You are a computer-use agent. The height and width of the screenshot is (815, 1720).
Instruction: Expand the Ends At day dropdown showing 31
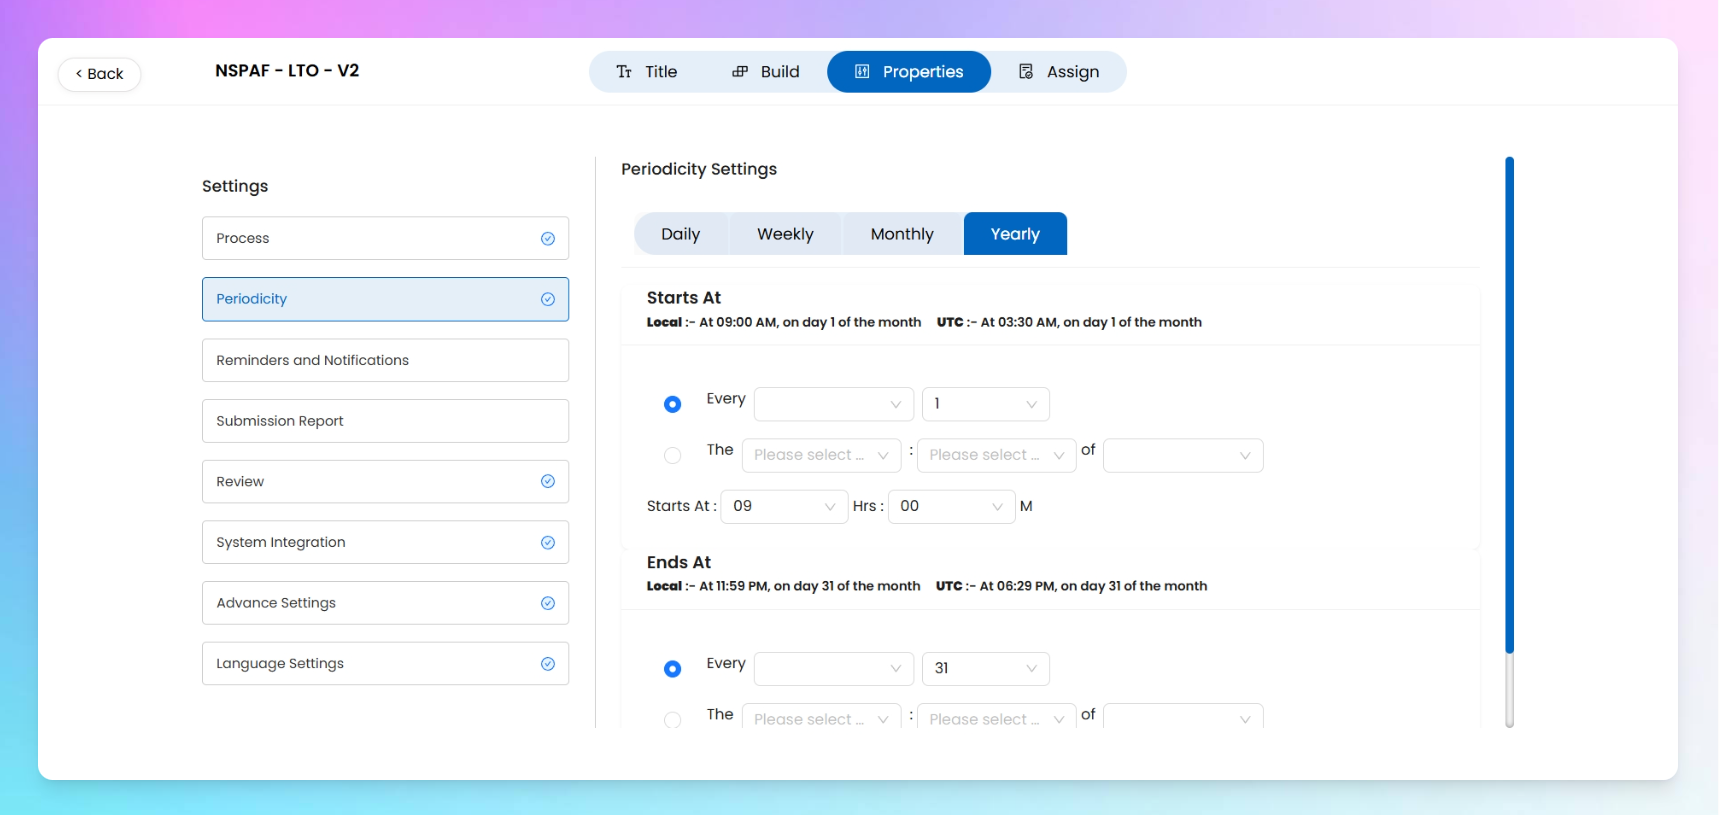(x=985, y=669)
